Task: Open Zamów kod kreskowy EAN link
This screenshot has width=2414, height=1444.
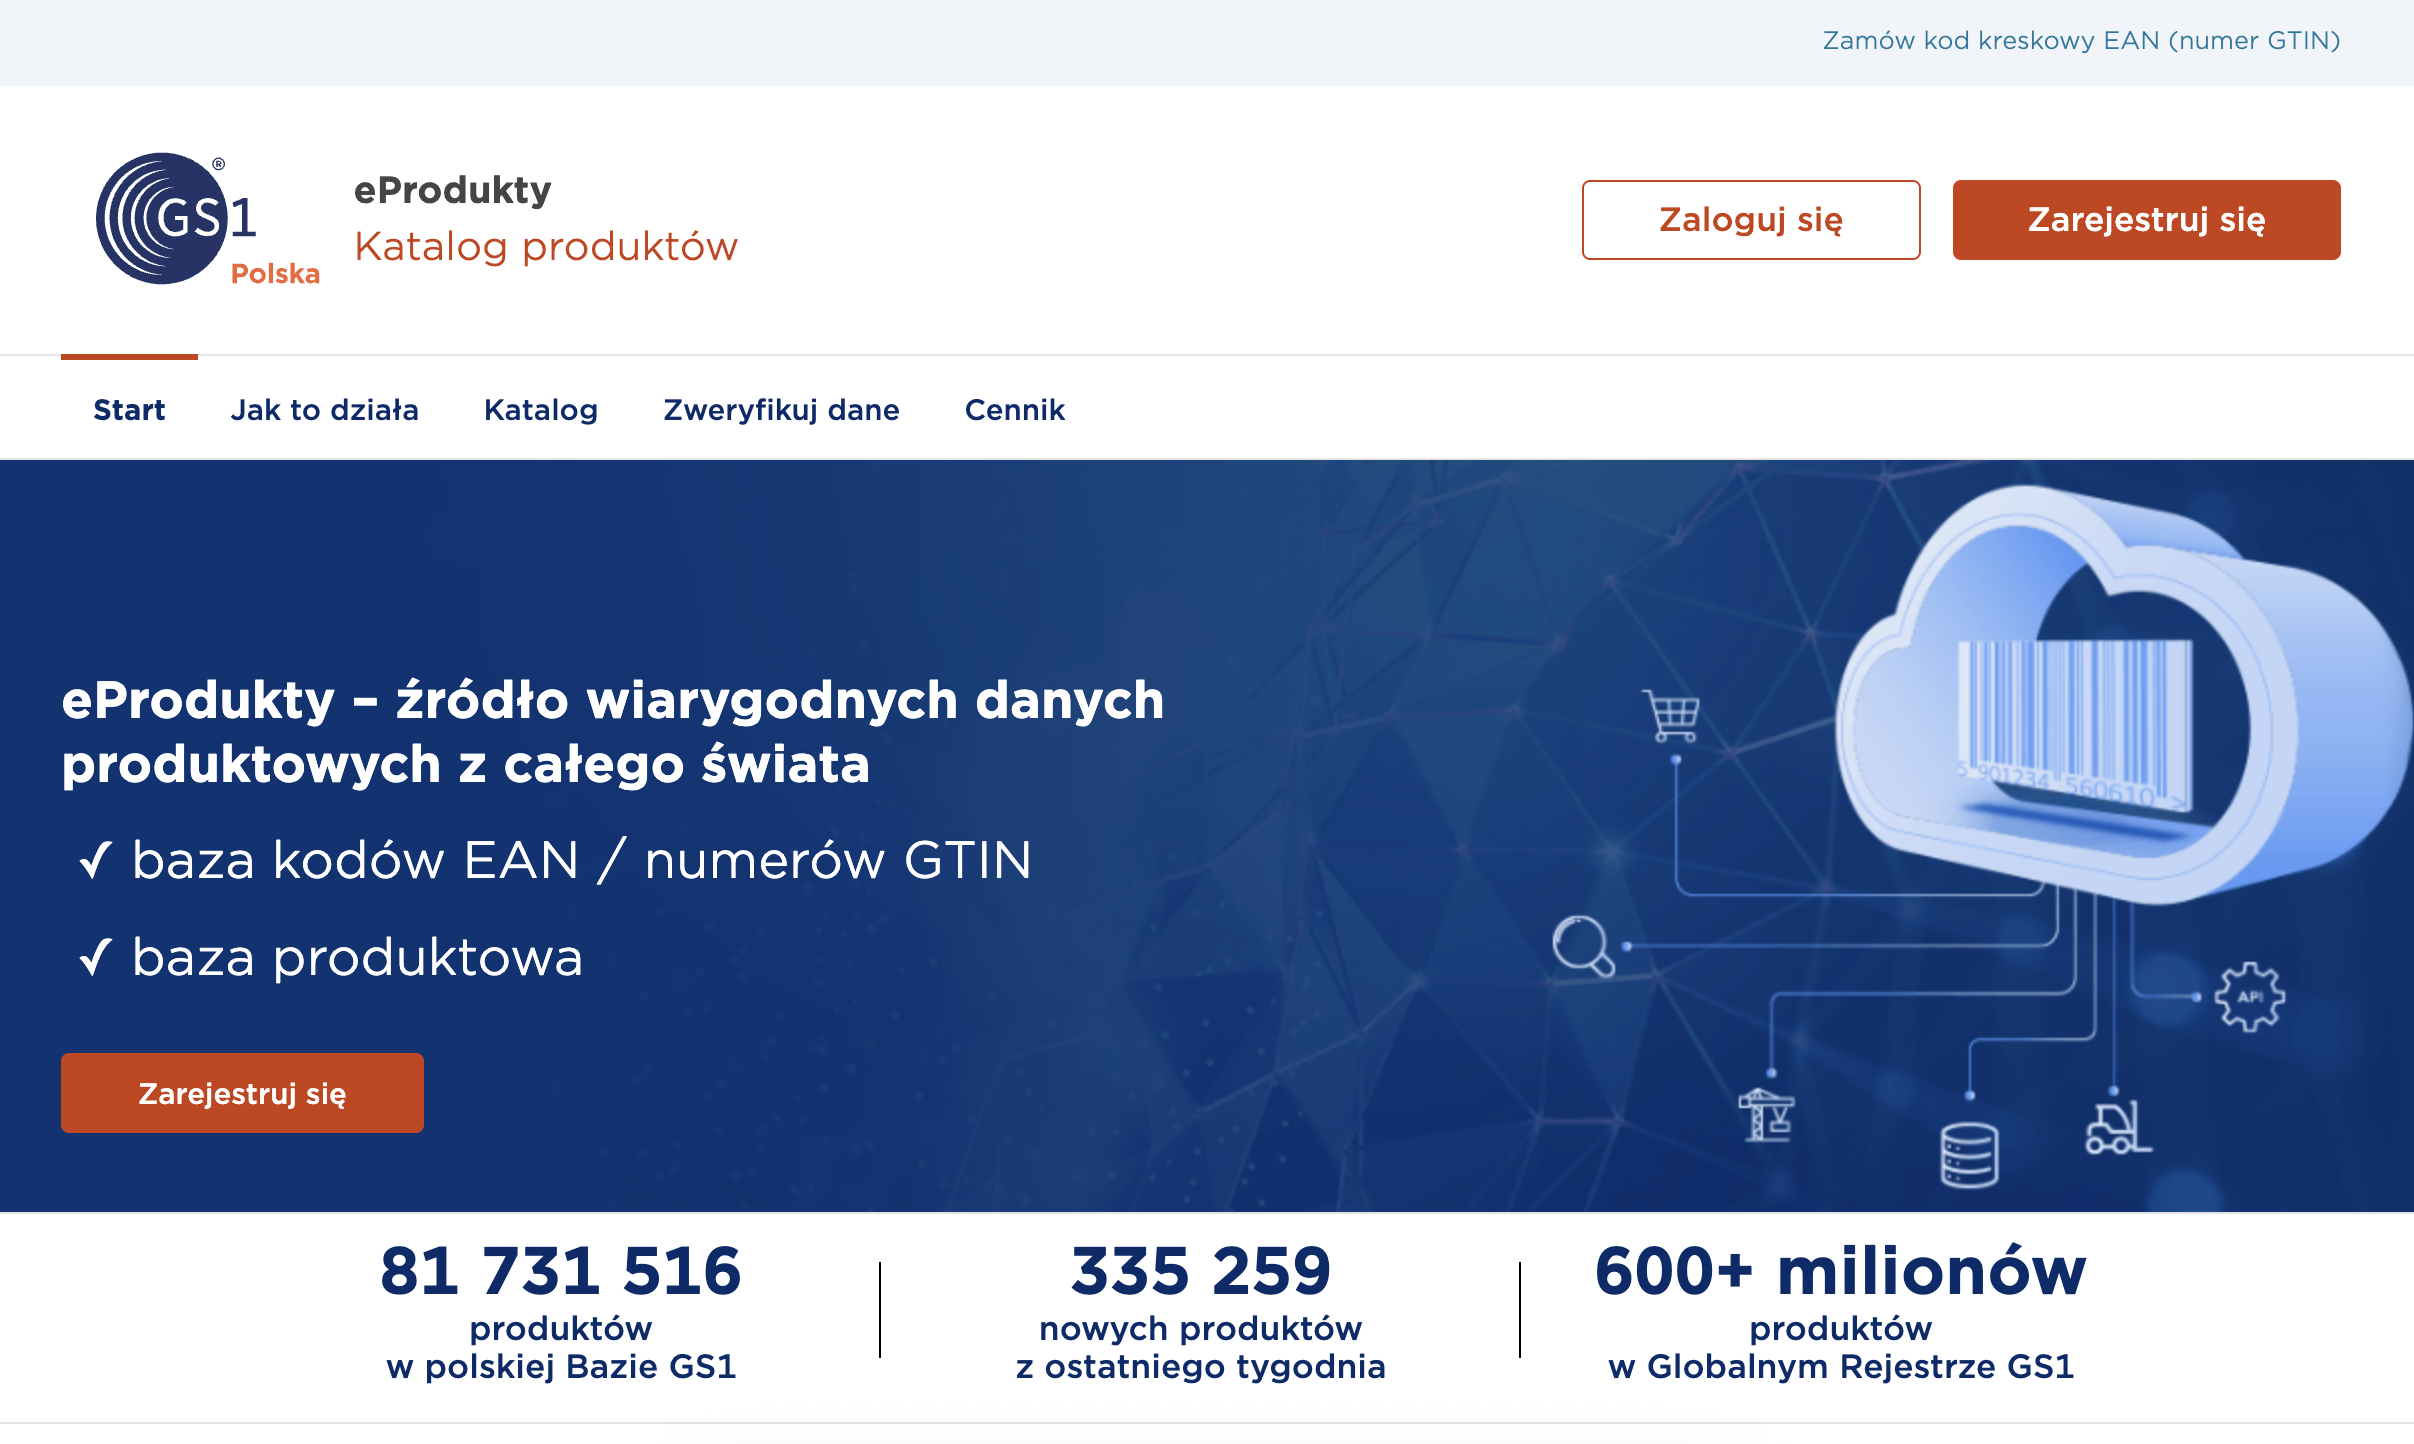Action: click(x=2081, y=41)
